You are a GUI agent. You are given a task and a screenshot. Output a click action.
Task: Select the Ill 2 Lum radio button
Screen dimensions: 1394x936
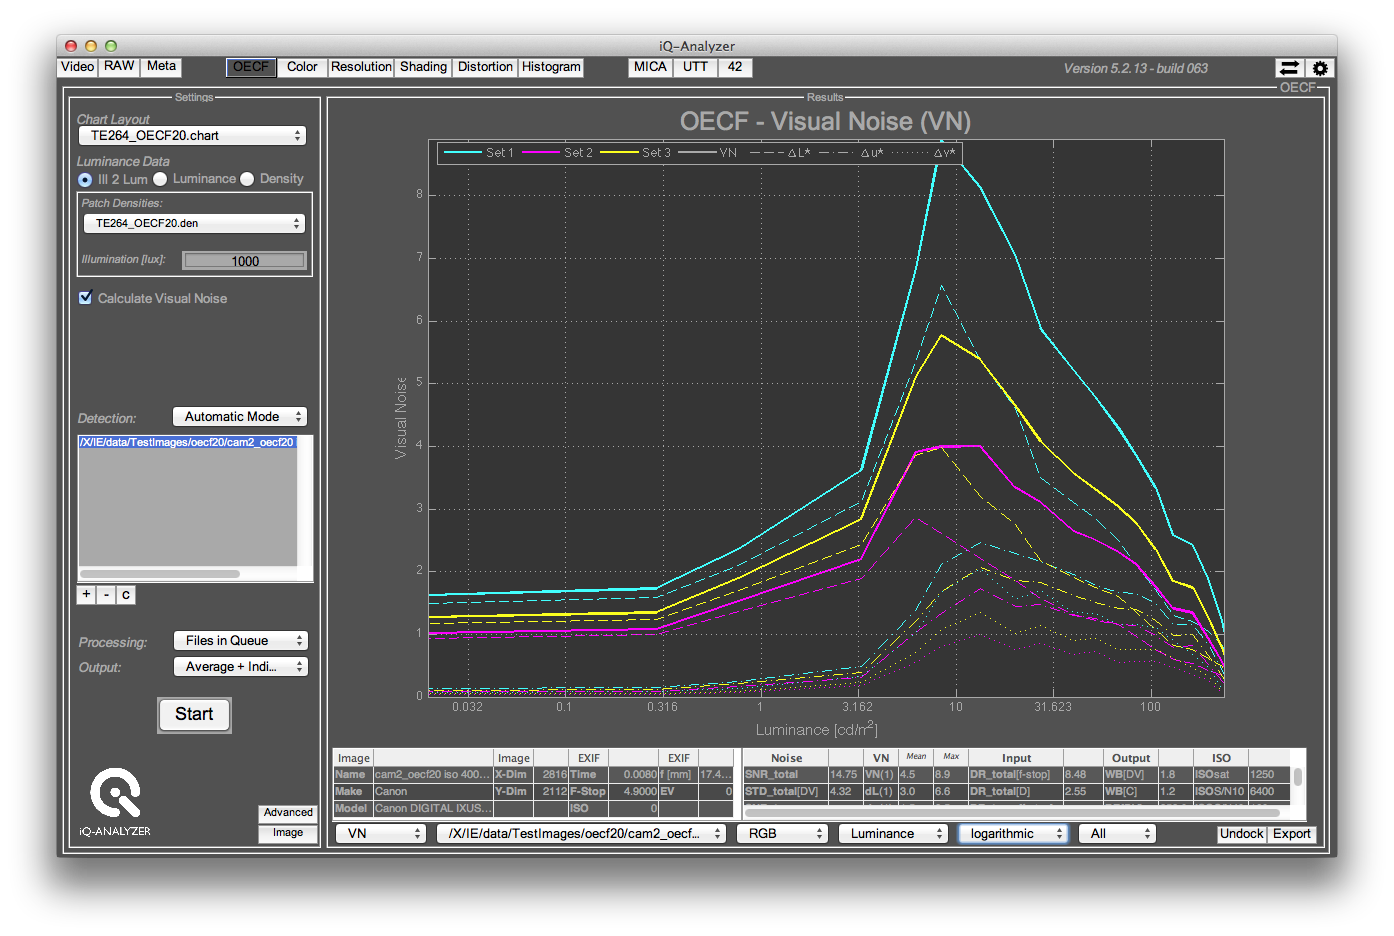(85, 180)
